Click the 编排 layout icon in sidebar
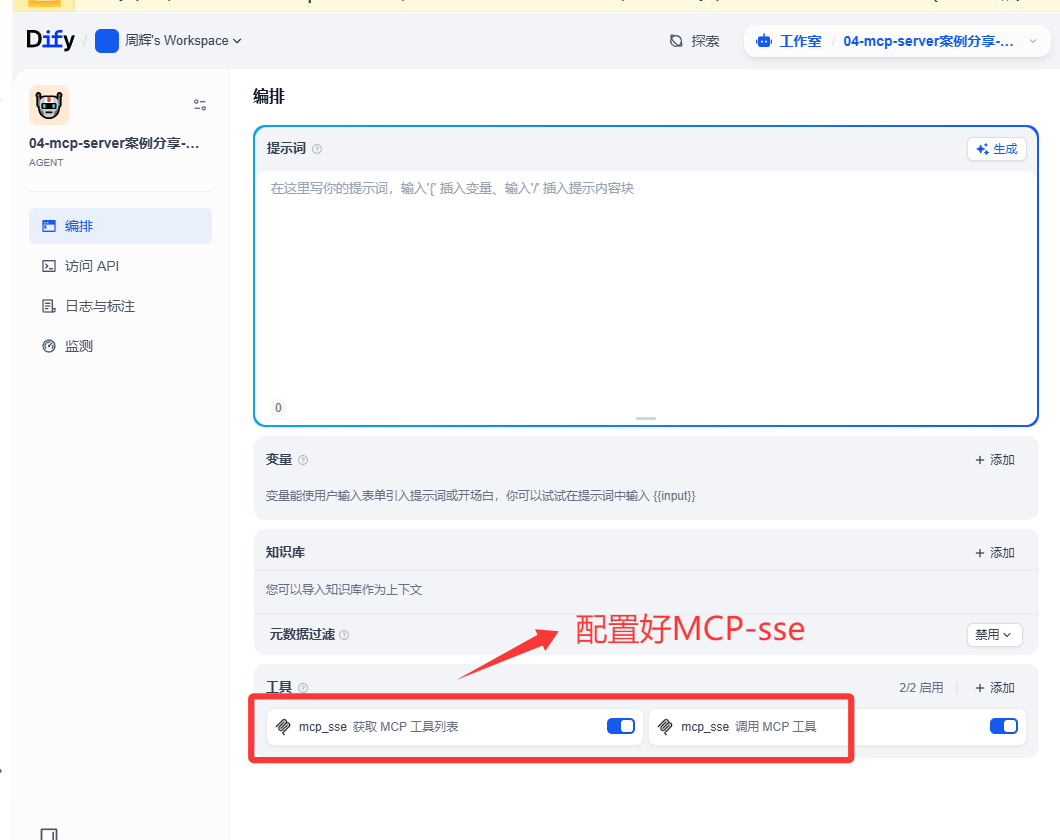1060x840 pixels. pyautogui.click(x=49, y=226)
